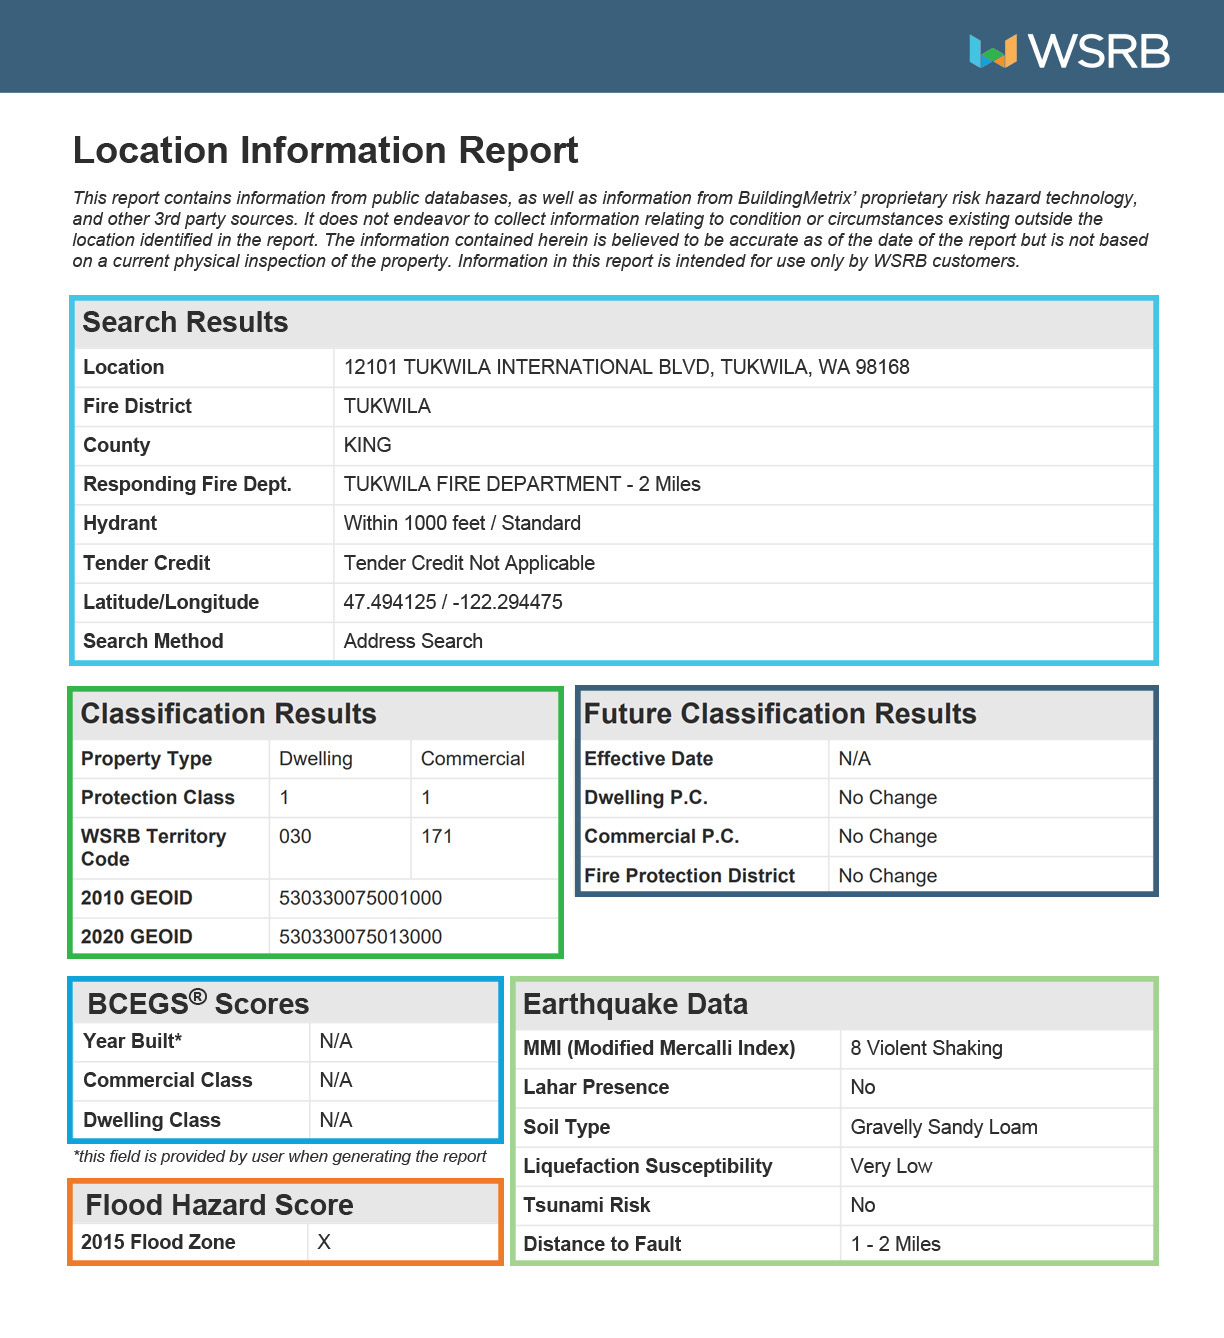Click the Year Built* label

133,1041
